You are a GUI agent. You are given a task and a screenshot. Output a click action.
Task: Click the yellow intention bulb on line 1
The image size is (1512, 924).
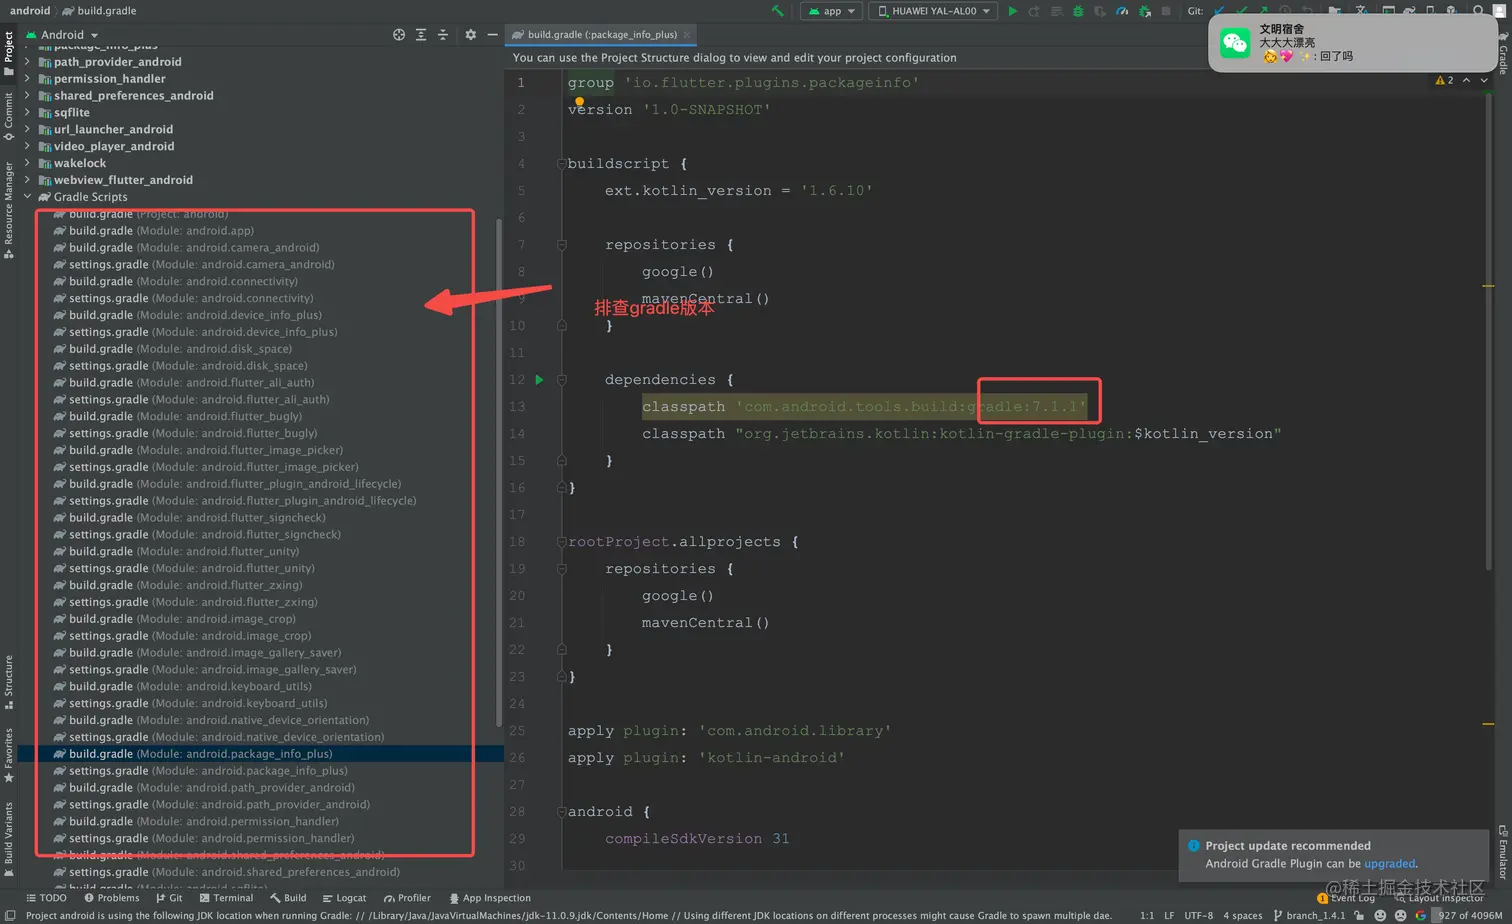coord(579,101)
